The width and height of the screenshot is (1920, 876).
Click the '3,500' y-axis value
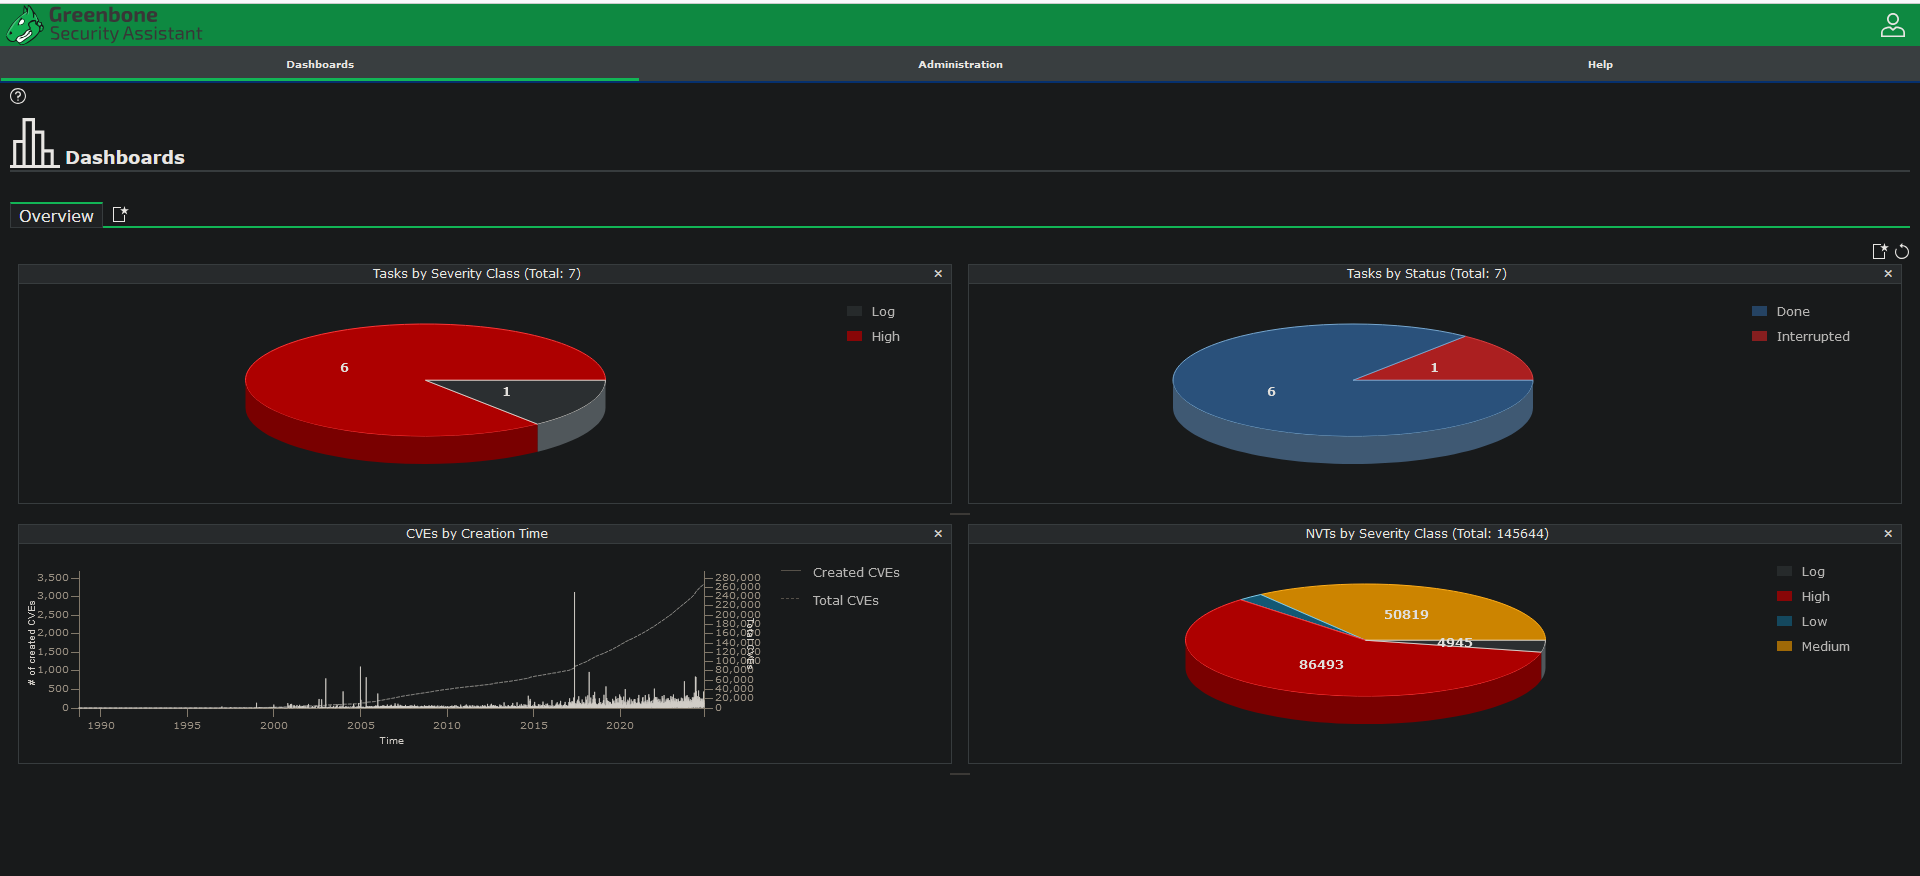(53, 578)
